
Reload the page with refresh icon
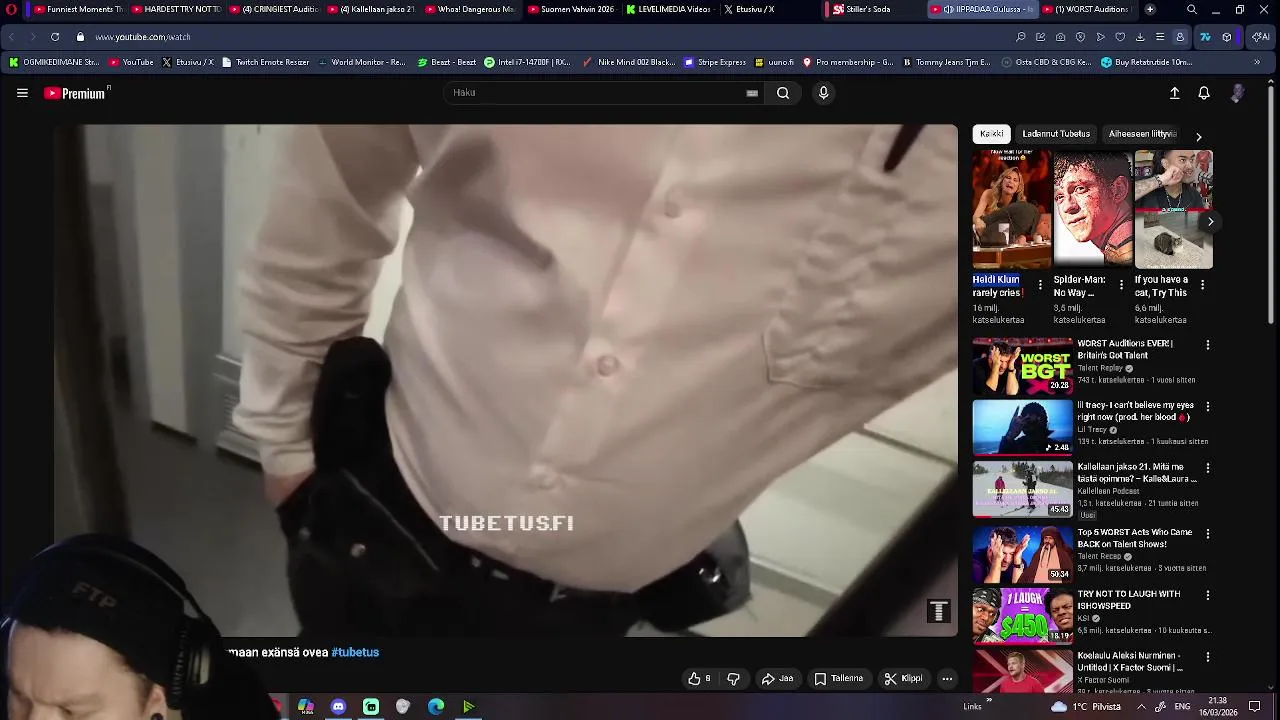click(55, 37)
